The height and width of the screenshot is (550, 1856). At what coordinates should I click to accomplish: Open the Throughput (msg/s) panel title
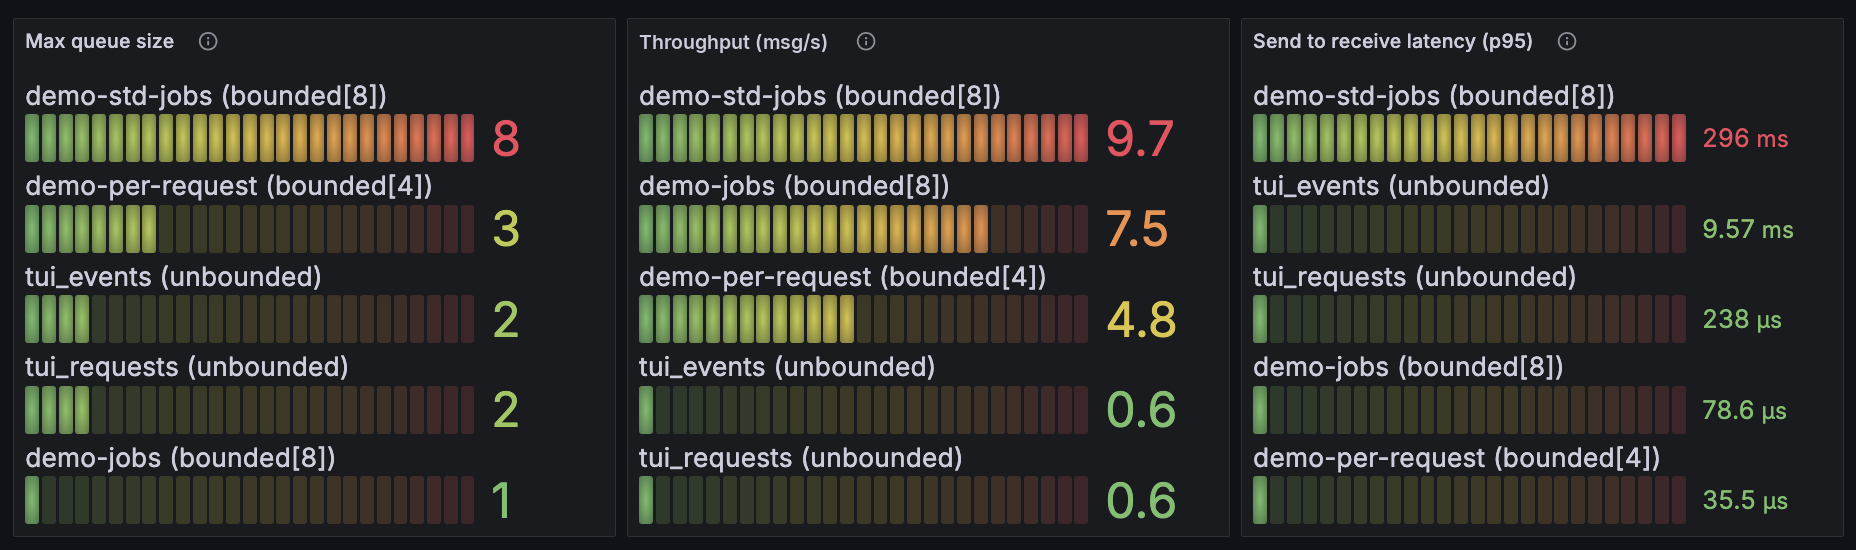tap(733, 42)
